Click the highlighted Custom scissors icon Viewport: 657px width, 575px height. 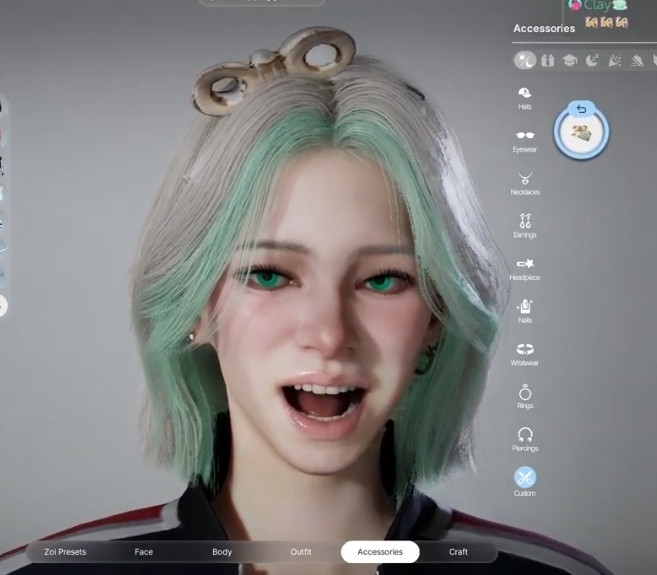[x=525, y=478]
